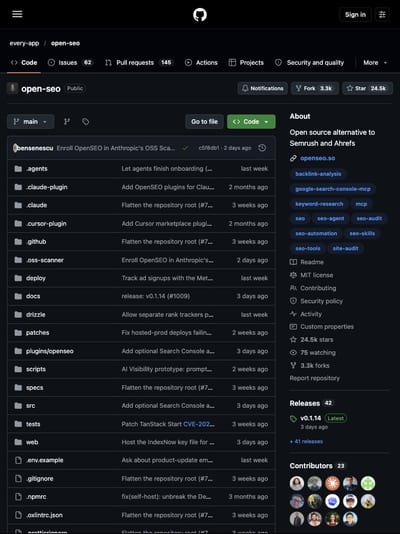Click the Report repository link
The image size is (400, 534).
pyautogui.click(x=315, y=378)
